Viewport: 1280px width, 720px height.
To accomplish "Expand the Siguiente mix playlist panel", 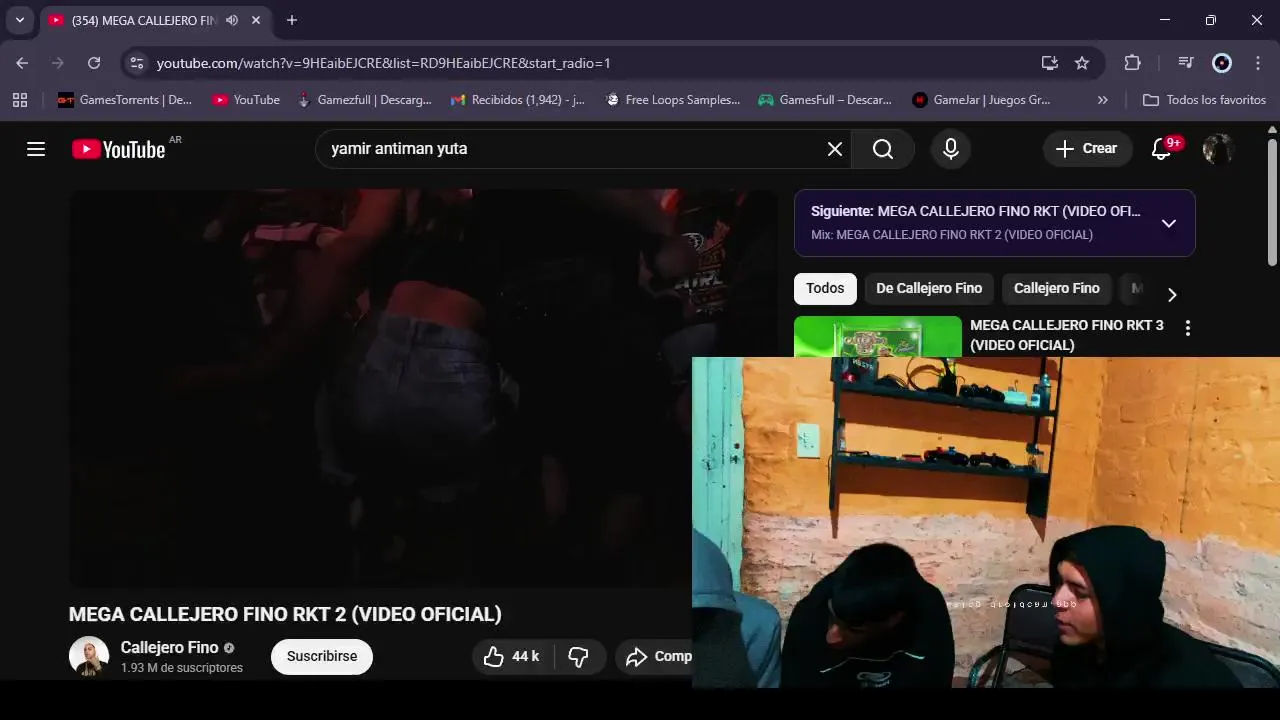I will [x=1168, y=223].
